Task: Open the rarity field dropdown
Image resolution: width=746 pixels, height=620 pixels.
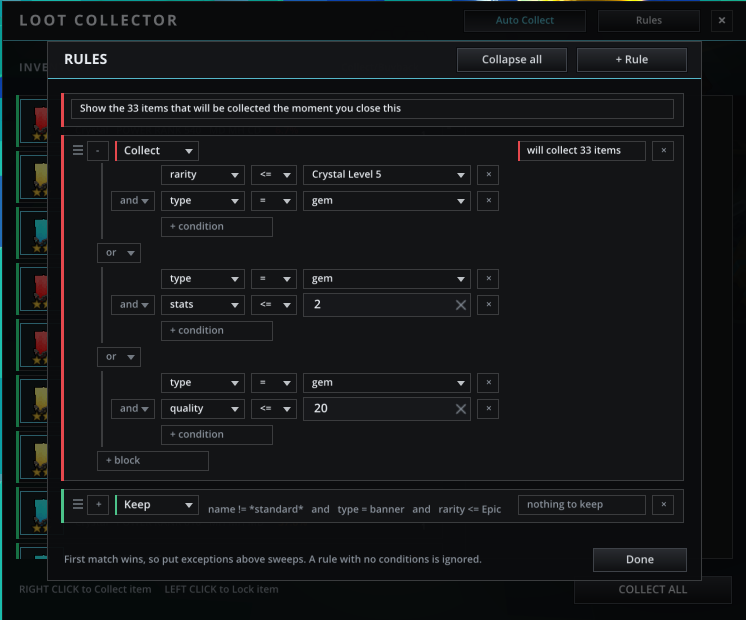Action: (203, 175)
